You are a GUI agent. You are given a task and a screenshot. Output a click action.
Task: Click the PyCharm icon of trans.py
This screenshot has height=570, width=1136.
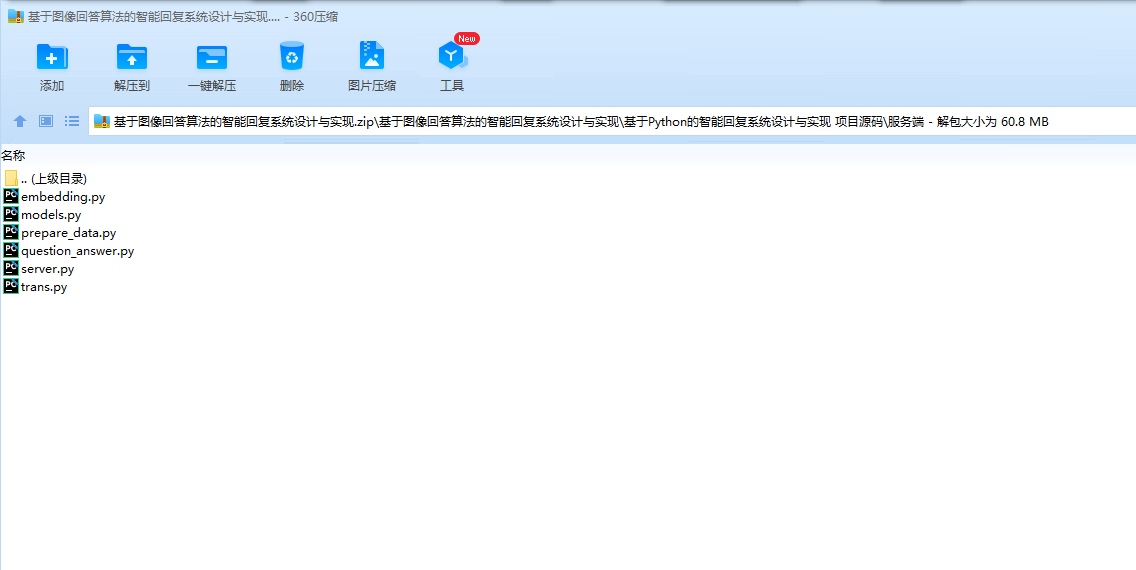11,287
